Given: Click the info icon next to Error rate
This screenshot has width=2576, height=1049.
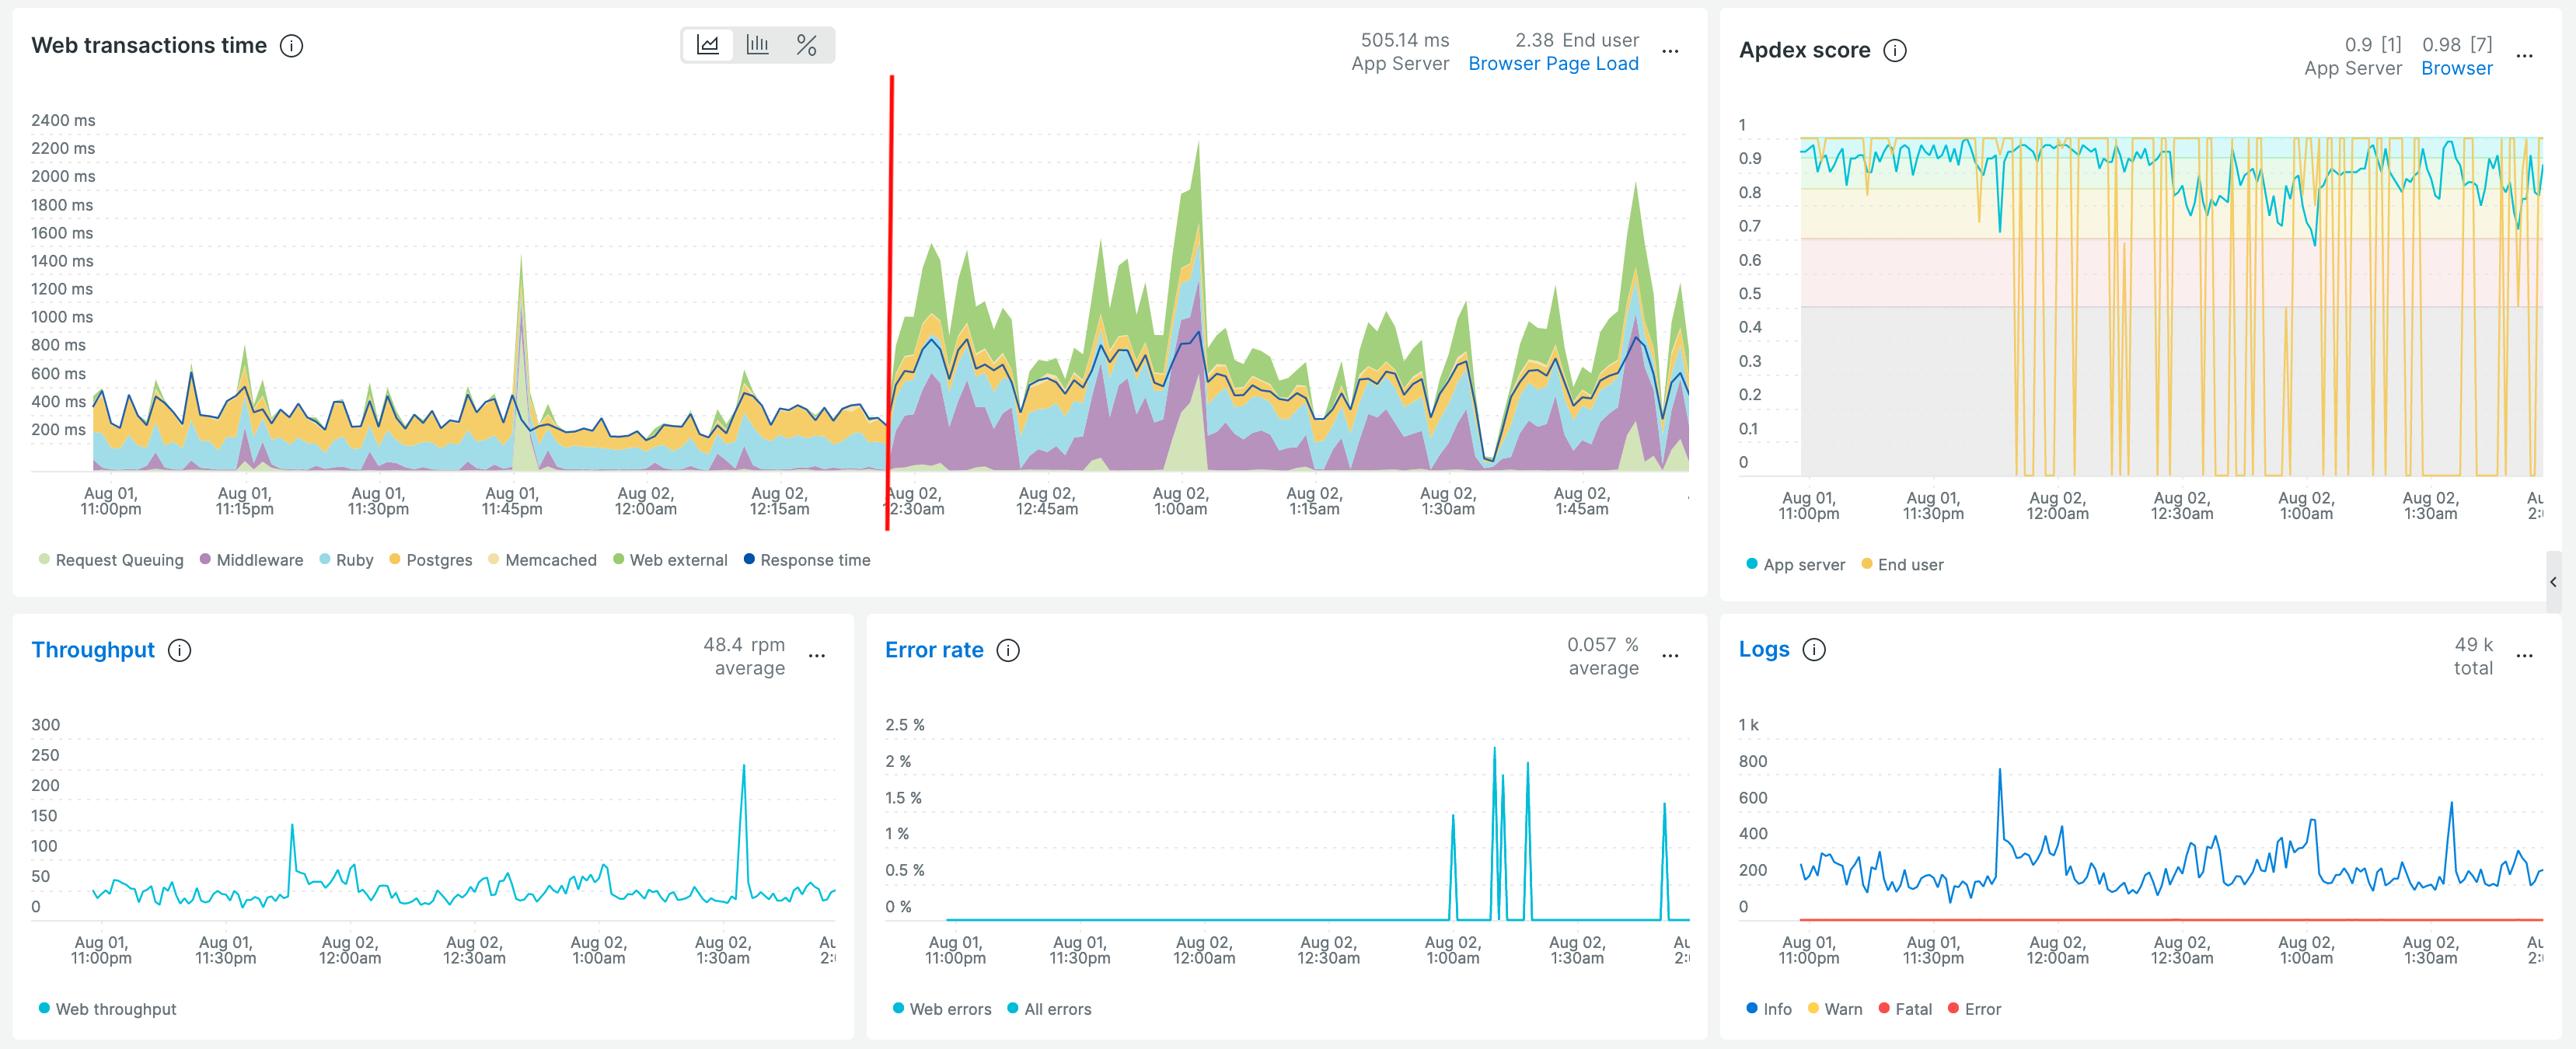Looking at the screenshot, I should click(1009, 650).
